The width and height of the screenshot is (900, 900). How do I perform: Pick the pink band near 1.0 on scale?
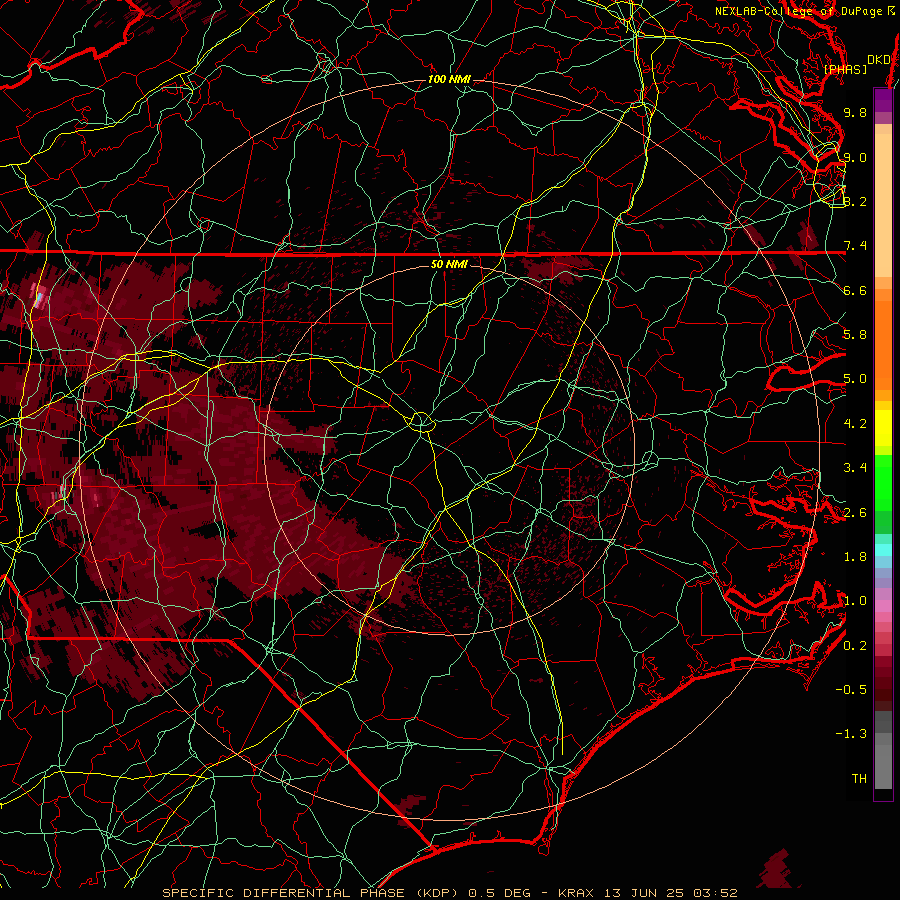[x=883, y=606]
